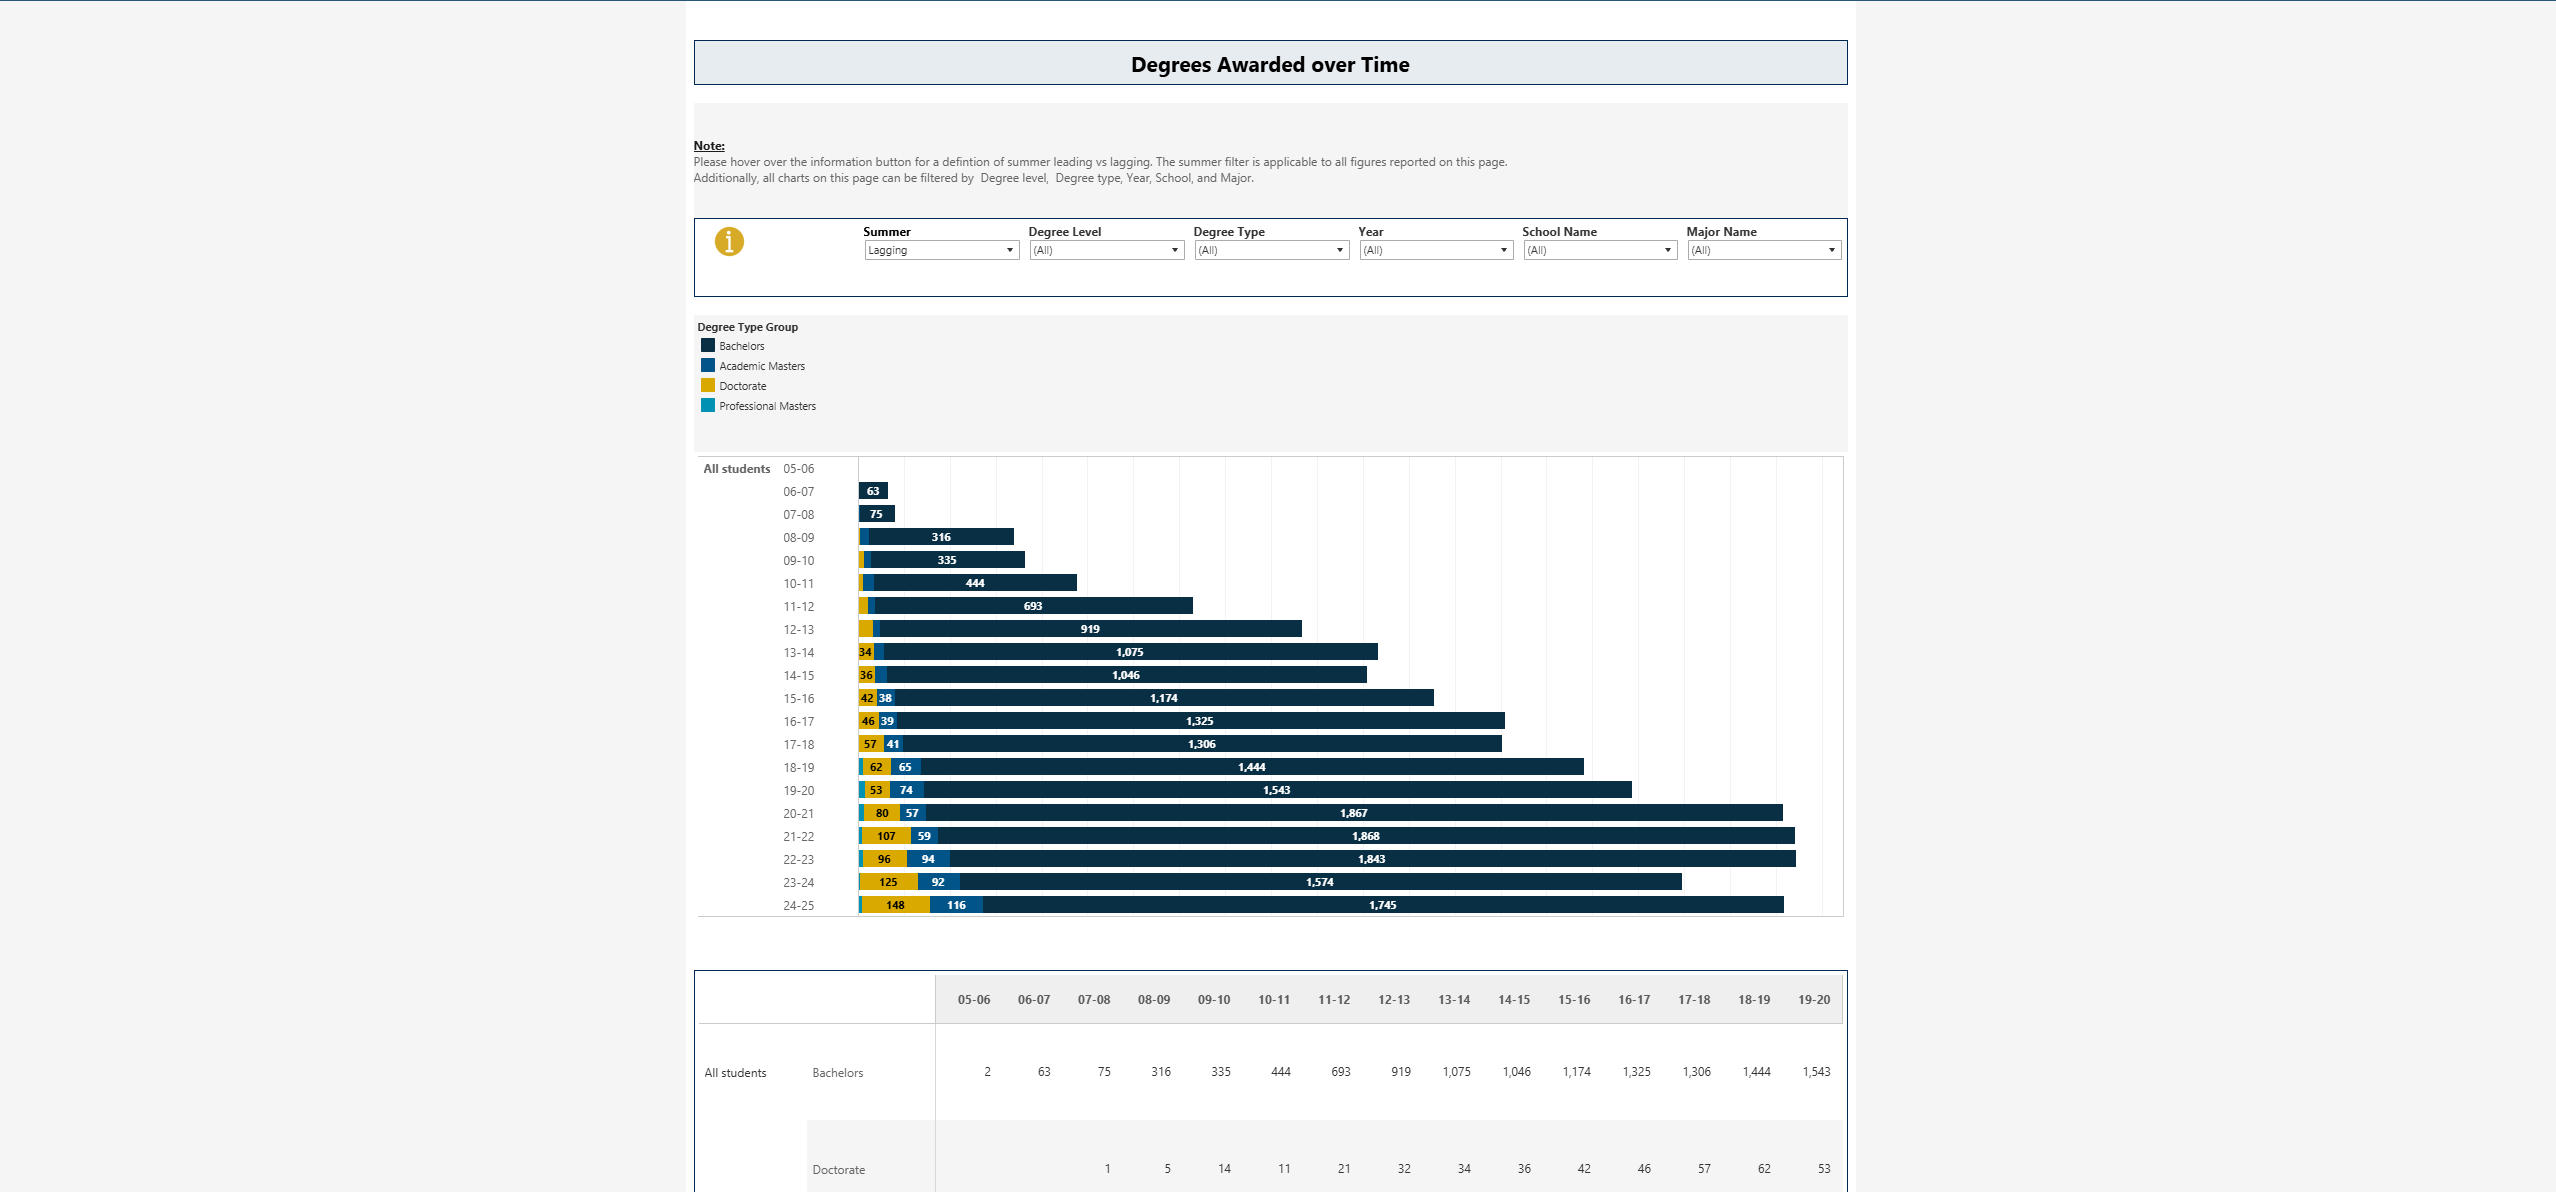Select the 05-06 table column header

(973, 1000)
